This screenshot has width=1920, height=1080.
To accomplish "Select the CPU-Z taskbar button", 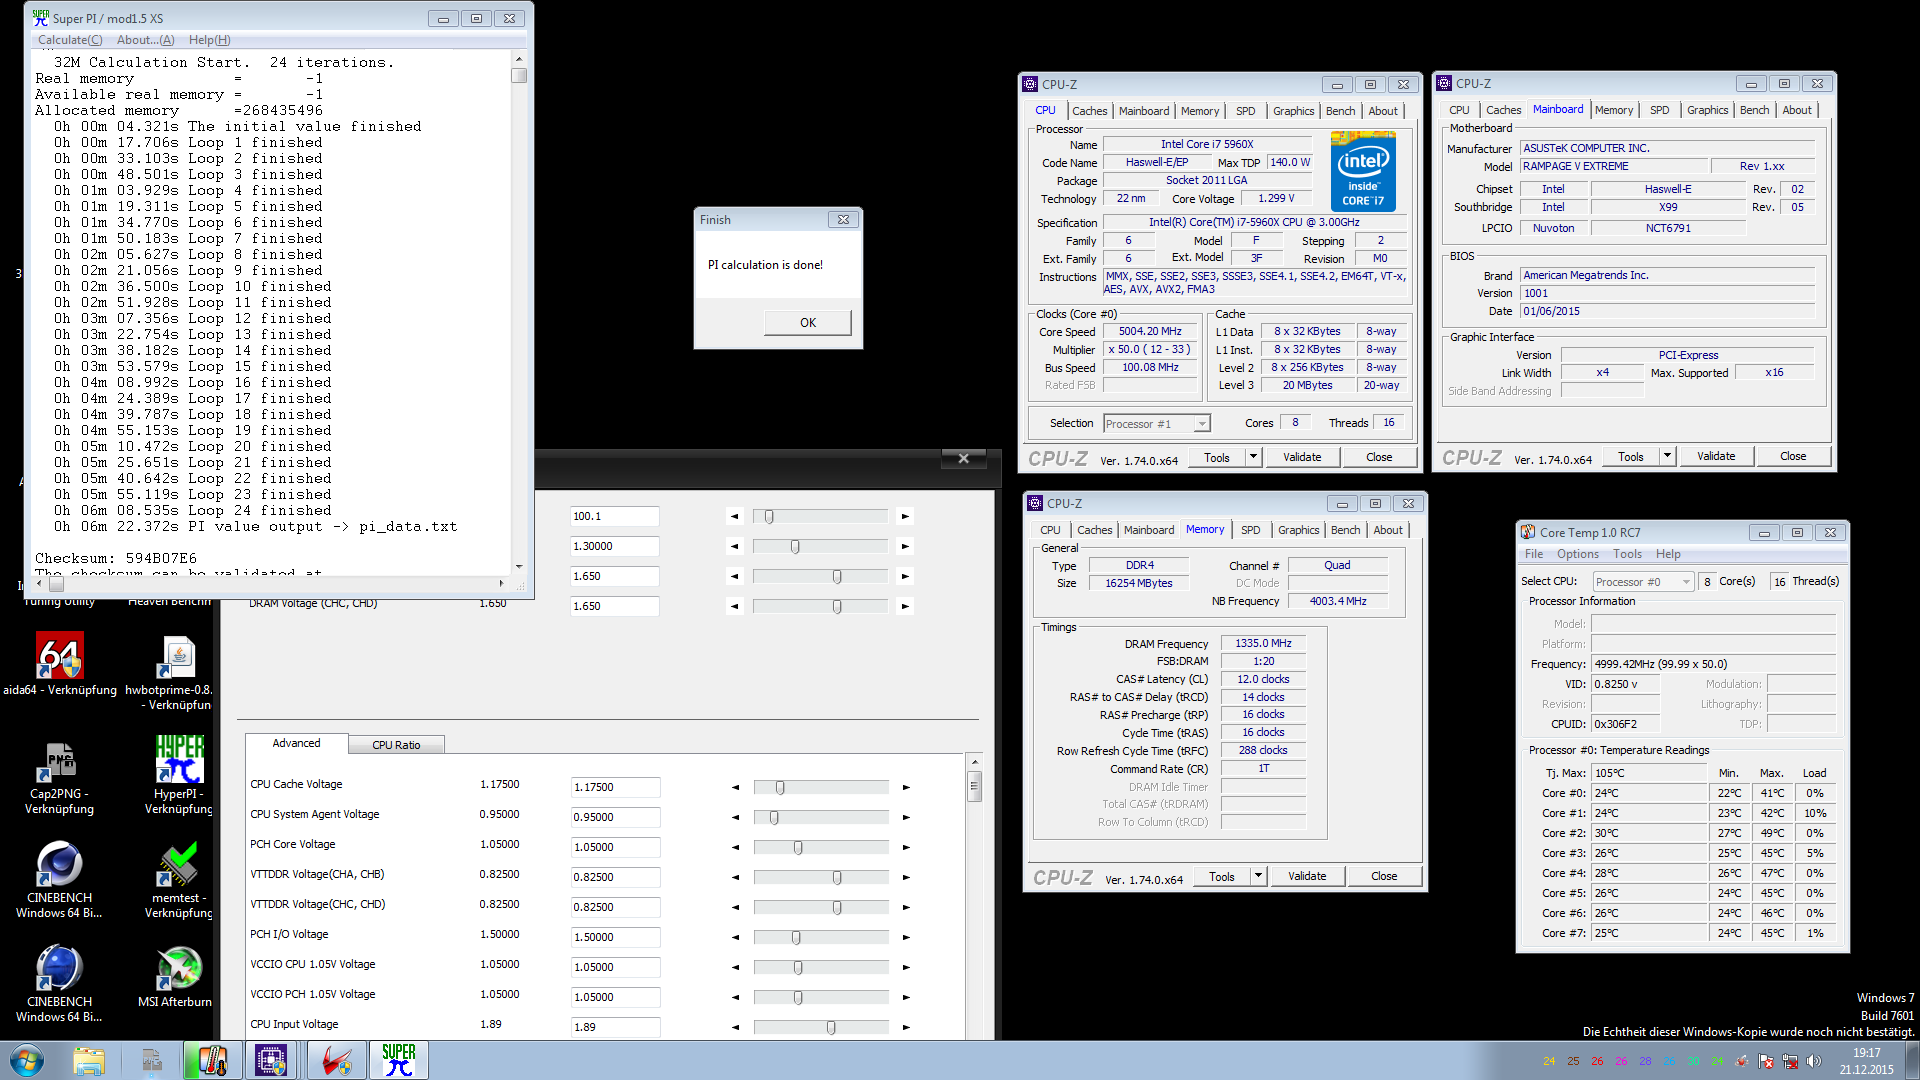I will pyautogui.click(x=271, y=1060).
